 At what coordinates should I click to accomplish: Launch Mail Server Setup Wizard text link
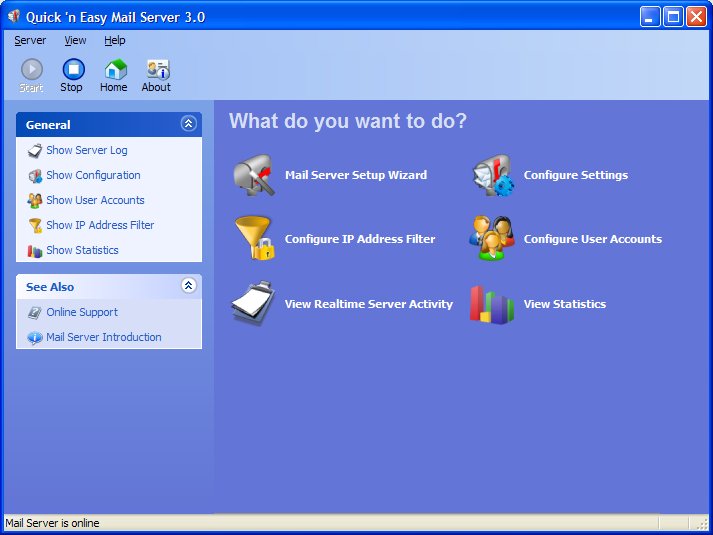(x=356, y=175)
